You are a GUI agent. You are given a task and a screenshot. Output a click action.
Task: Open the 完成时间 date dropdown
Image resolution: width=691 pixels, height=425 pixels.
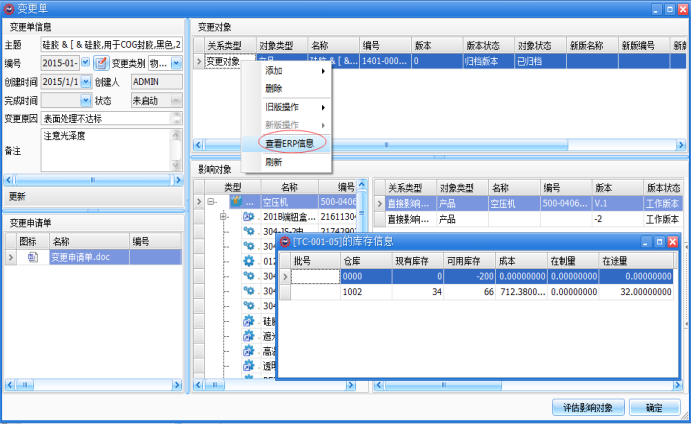(x=86, y=101)
